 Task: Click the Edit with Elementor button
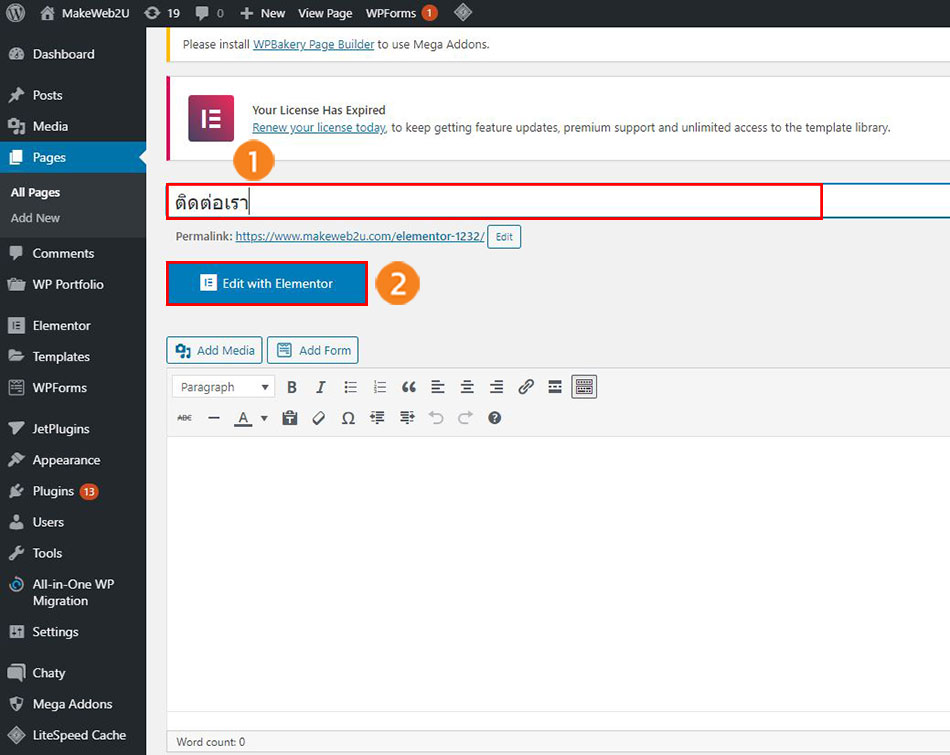pos(267,283)
